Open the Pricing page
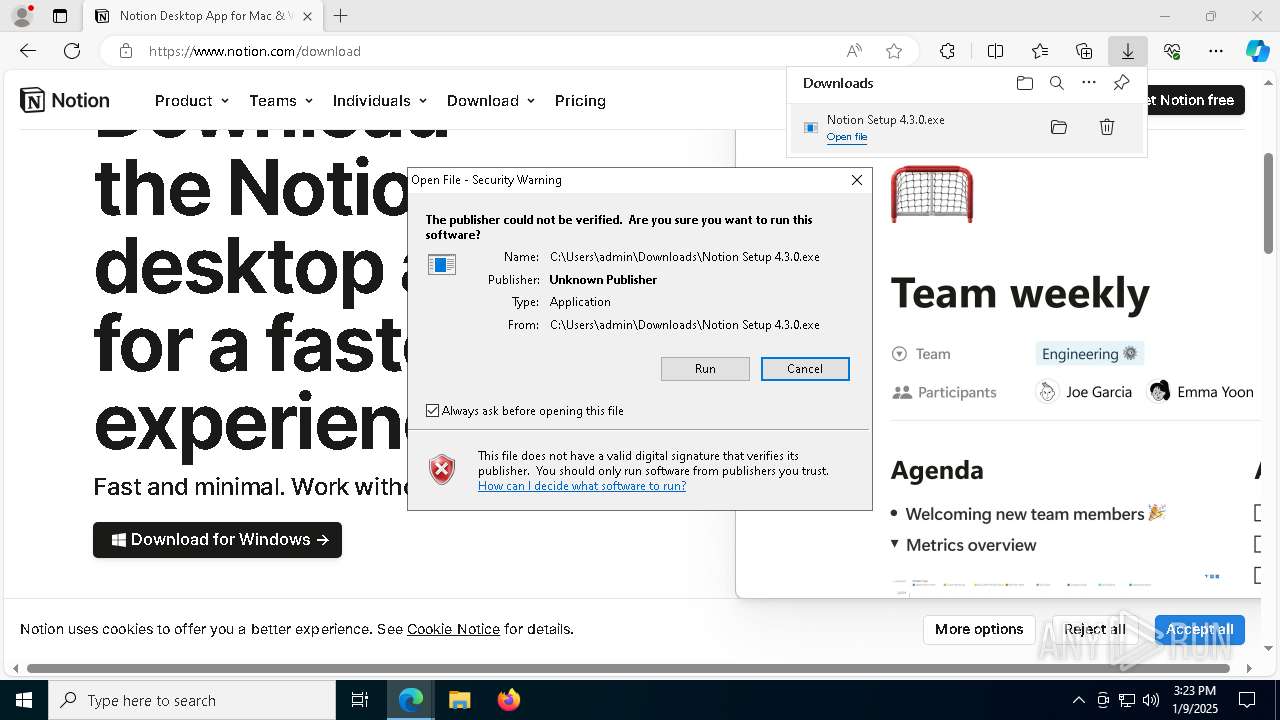Viewport: 1280px width, 720px height. point(580,101)
